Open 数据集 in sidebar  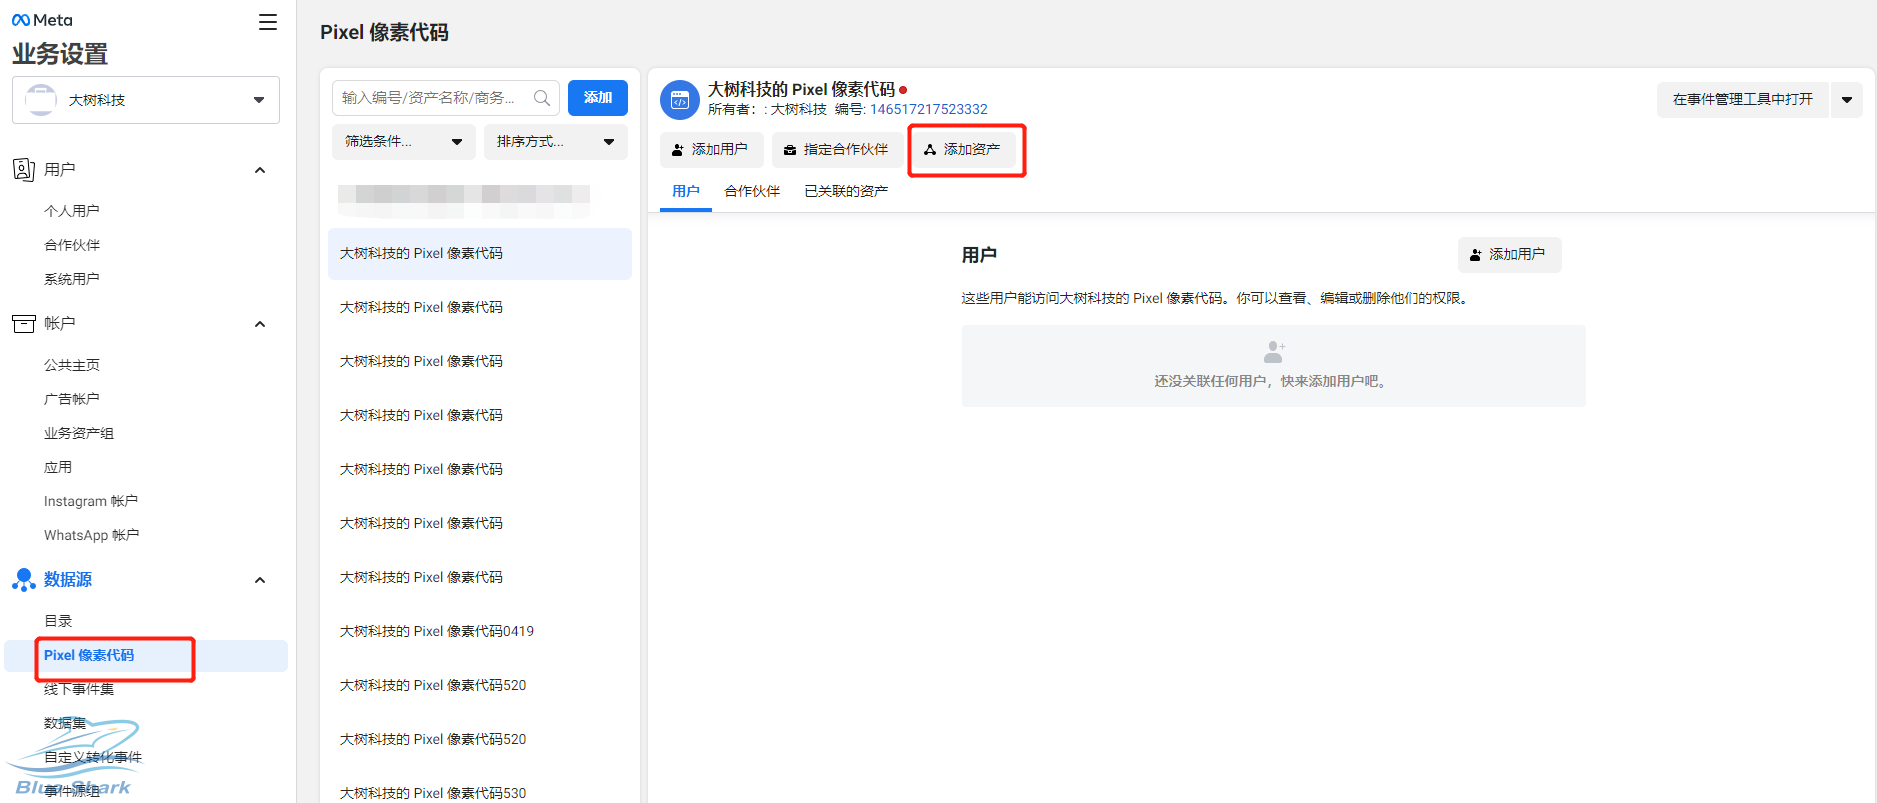click(65, 723)
